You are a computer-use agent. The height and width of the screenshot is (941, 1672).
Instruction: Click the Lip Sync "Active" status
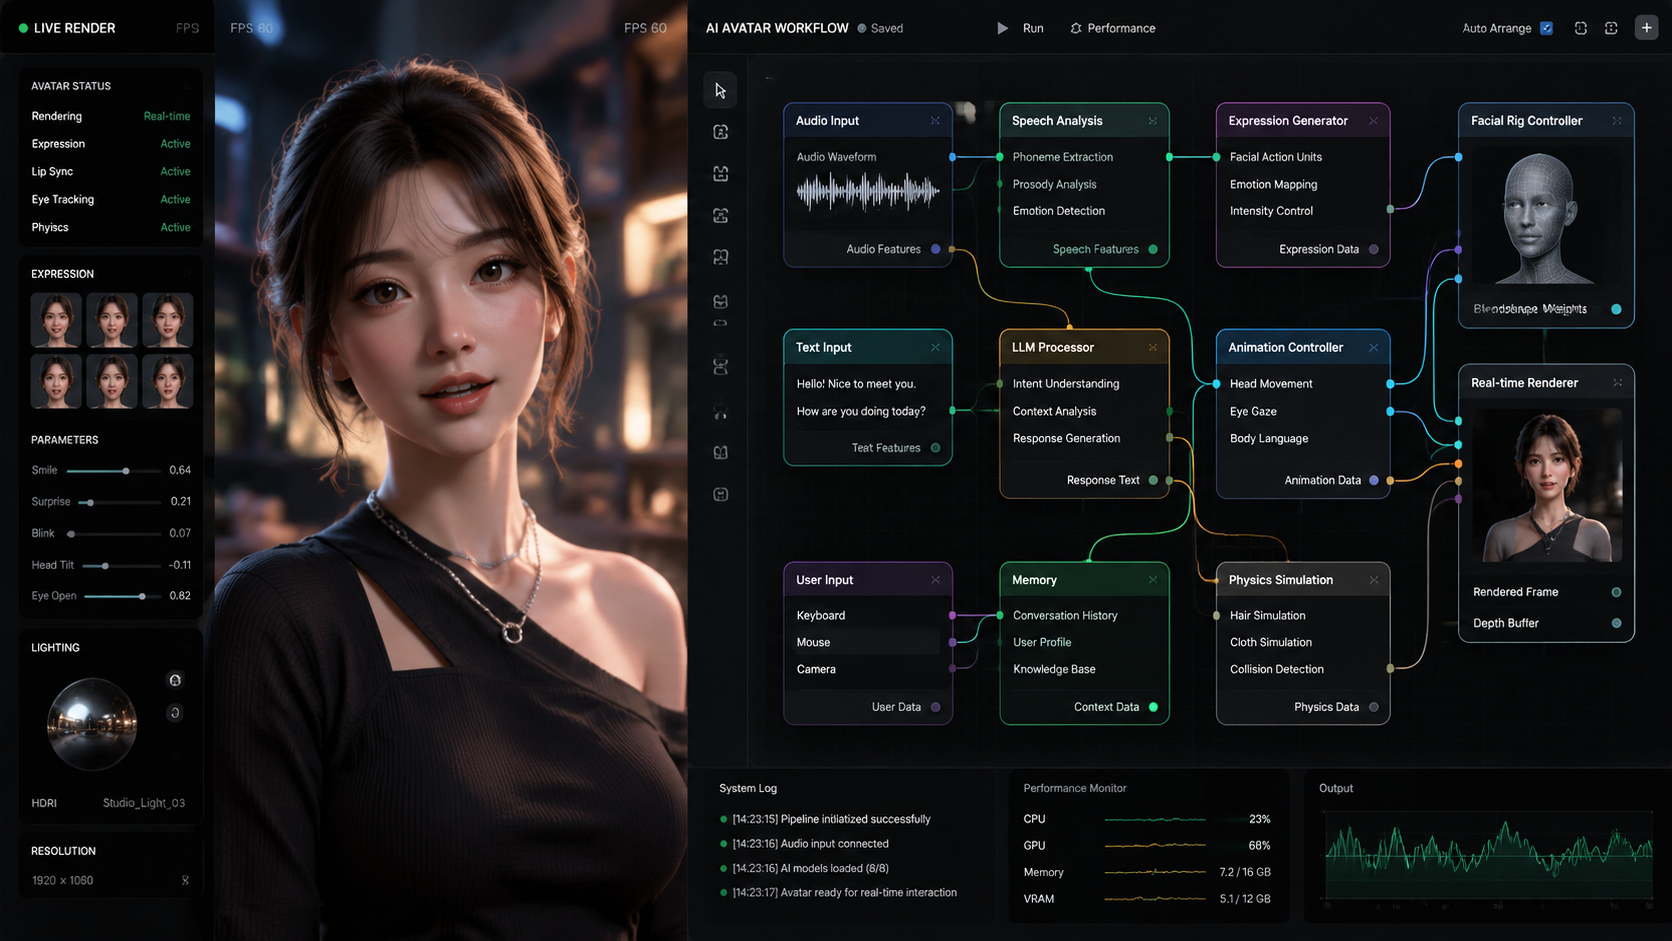tap(175, 172)
